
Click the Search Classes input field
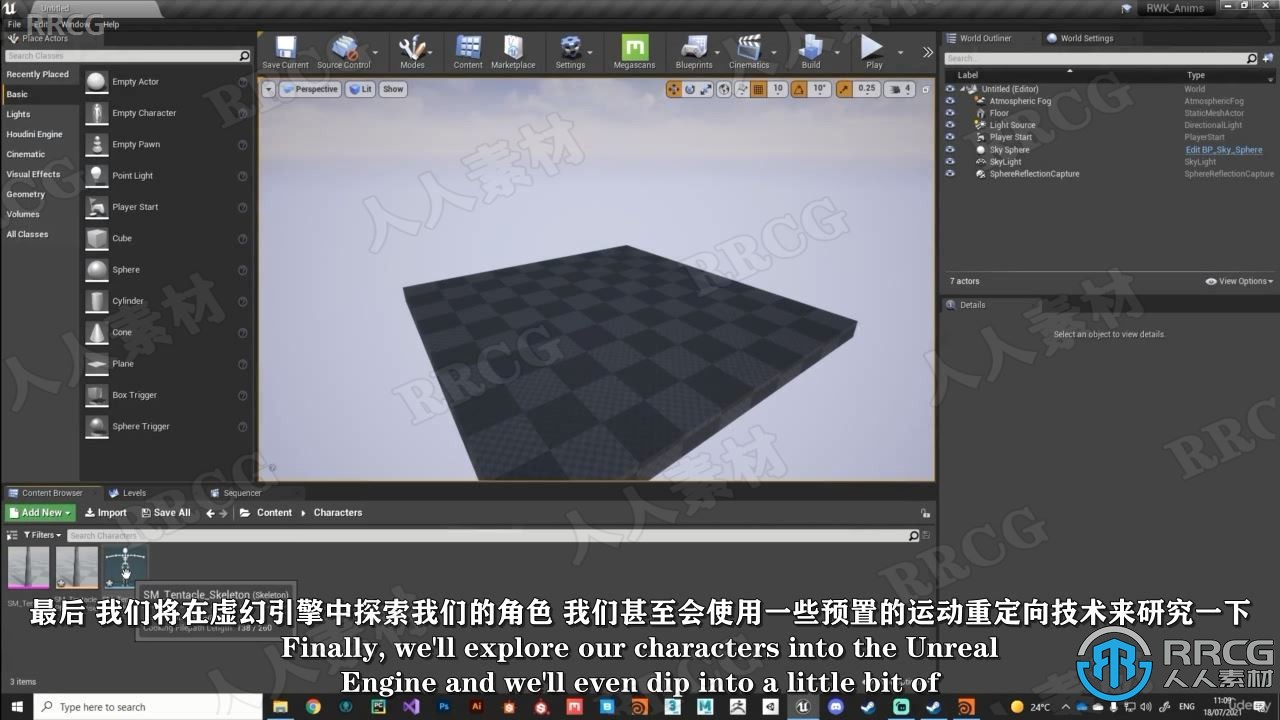128,56
